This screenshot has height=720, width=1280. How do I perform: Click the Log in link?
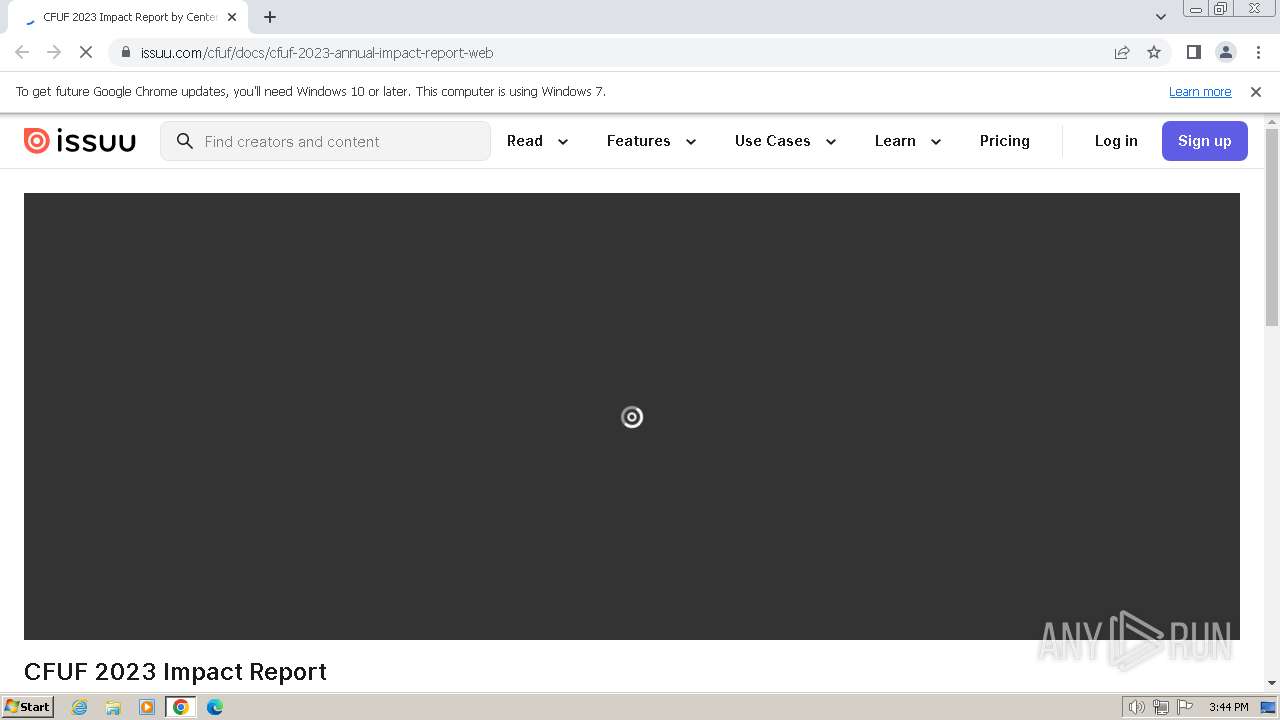[x=1116, y=141]
